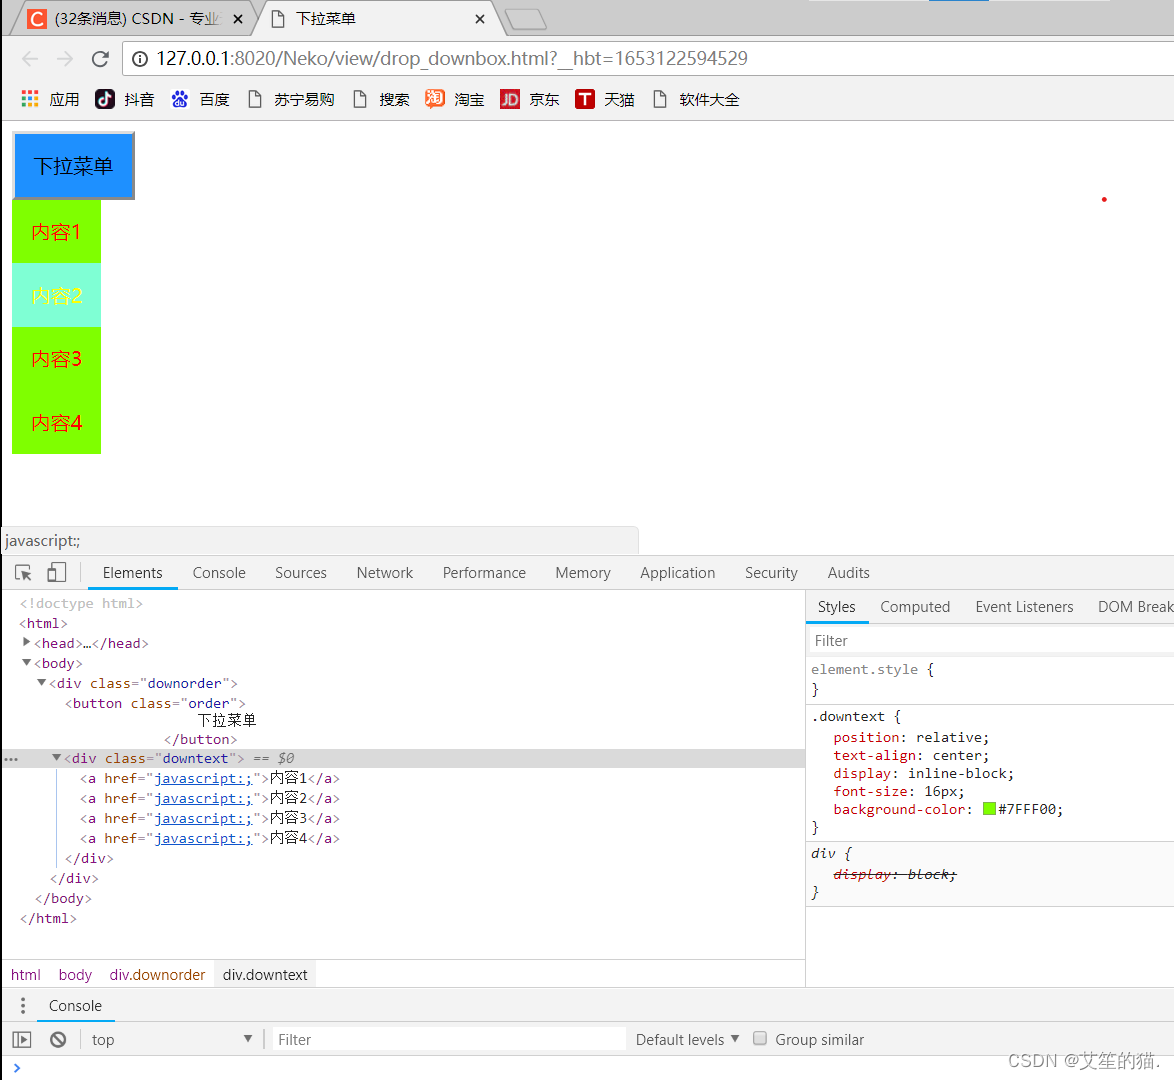This screenshot has width=1174, height=1080.
Task: Select the div.downorder breadcrumb
Action: (x=157, y=974)
